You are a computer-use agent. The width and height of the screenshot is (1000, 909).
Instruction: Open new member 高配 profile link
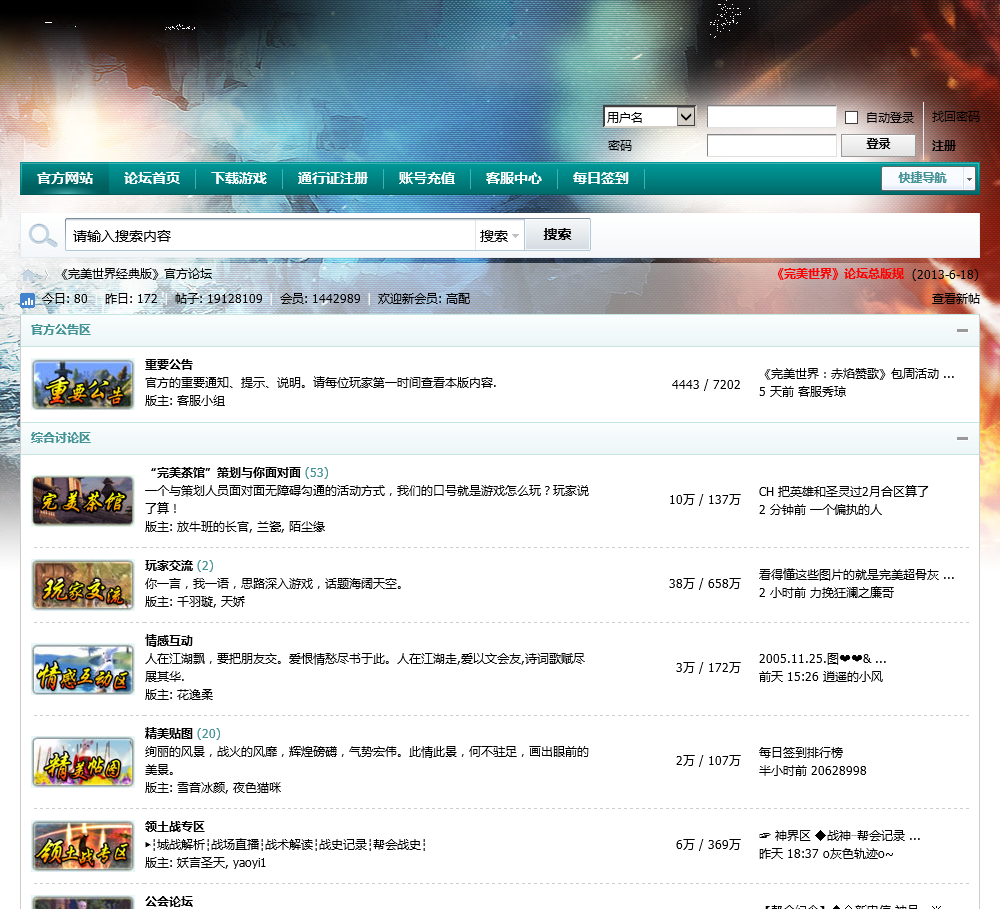(458, 299)
